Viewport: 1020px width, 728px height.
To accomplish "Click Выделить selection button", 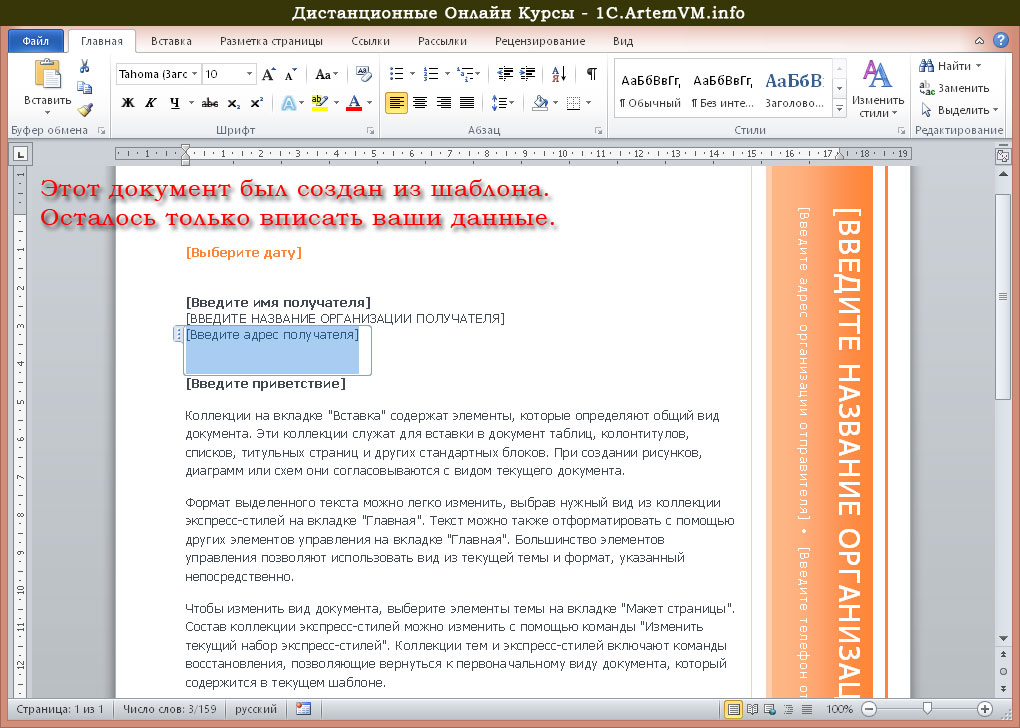I will (959, 110).
